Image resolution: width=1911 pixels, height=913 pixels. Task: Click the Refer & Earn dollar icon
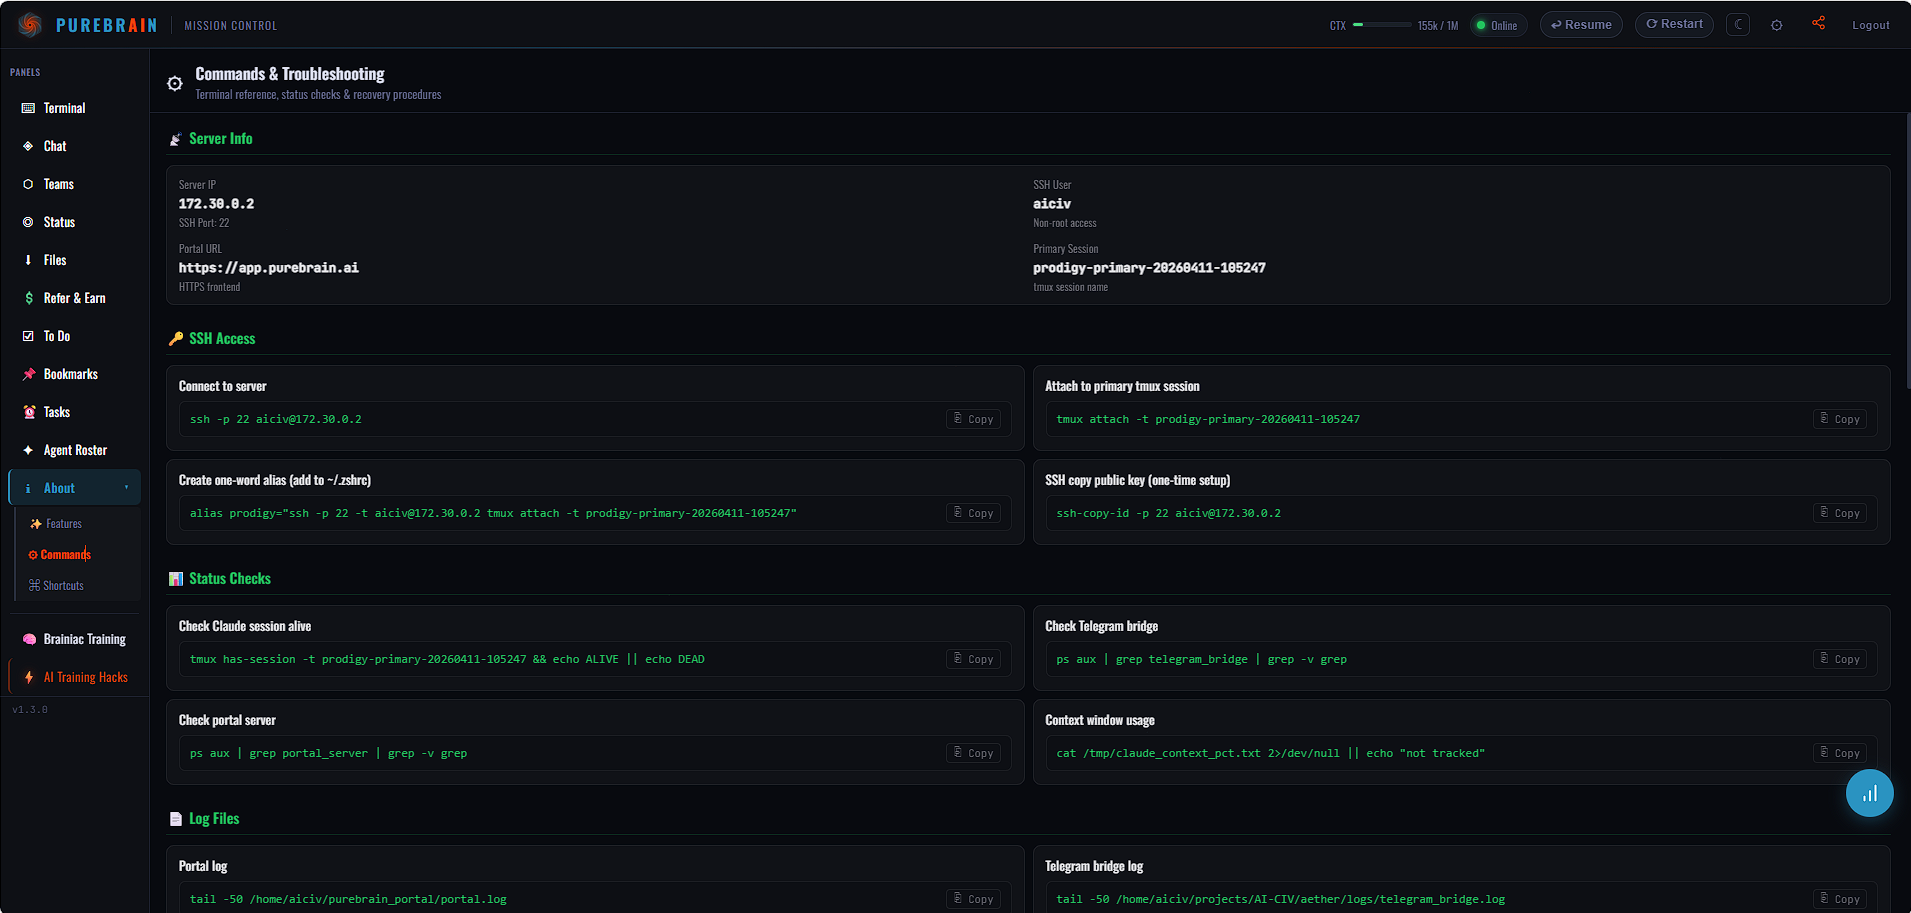(28, 298)
